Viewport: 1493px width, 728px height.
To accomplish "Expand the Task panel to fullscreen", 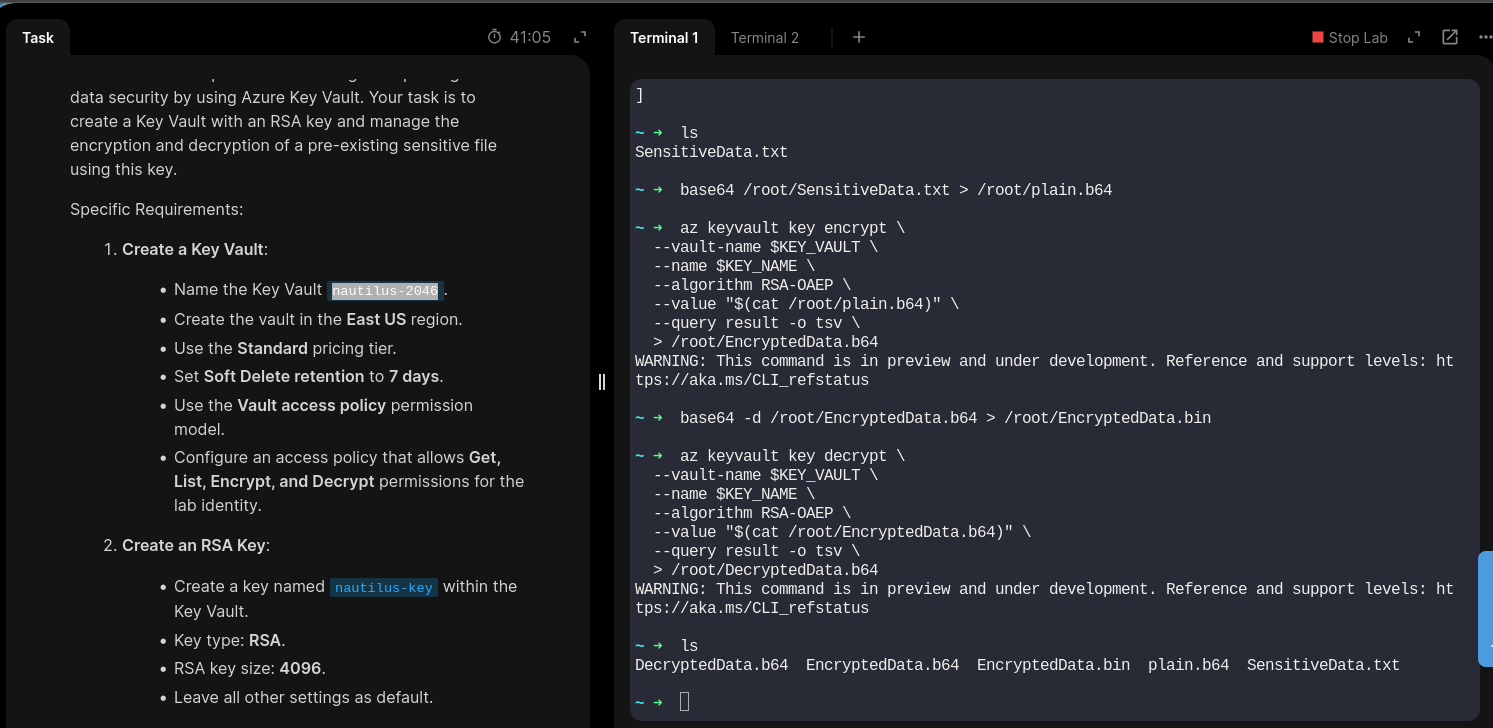I will click(x=579, y=37).
